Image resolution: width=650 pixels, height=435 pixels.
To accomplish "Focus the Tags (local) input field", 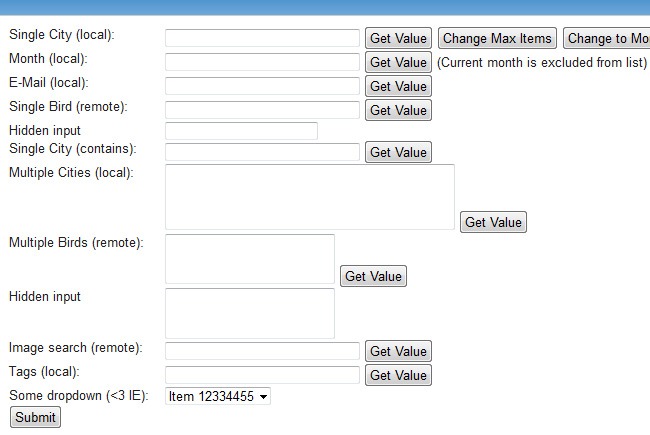I will tap(262, 375).
